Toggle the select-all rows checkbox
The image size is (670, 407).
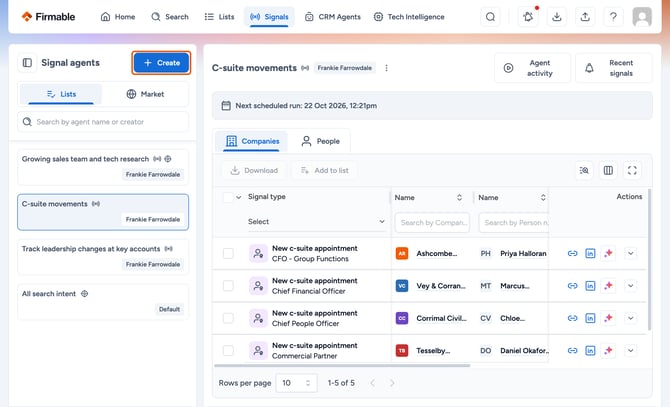click(x=228, y=197)
